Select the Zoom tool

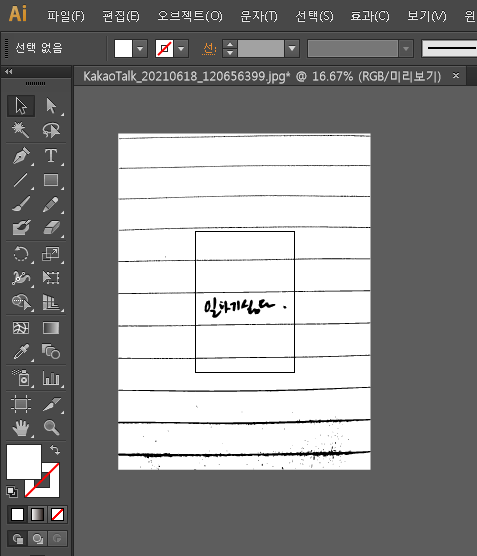51,428
